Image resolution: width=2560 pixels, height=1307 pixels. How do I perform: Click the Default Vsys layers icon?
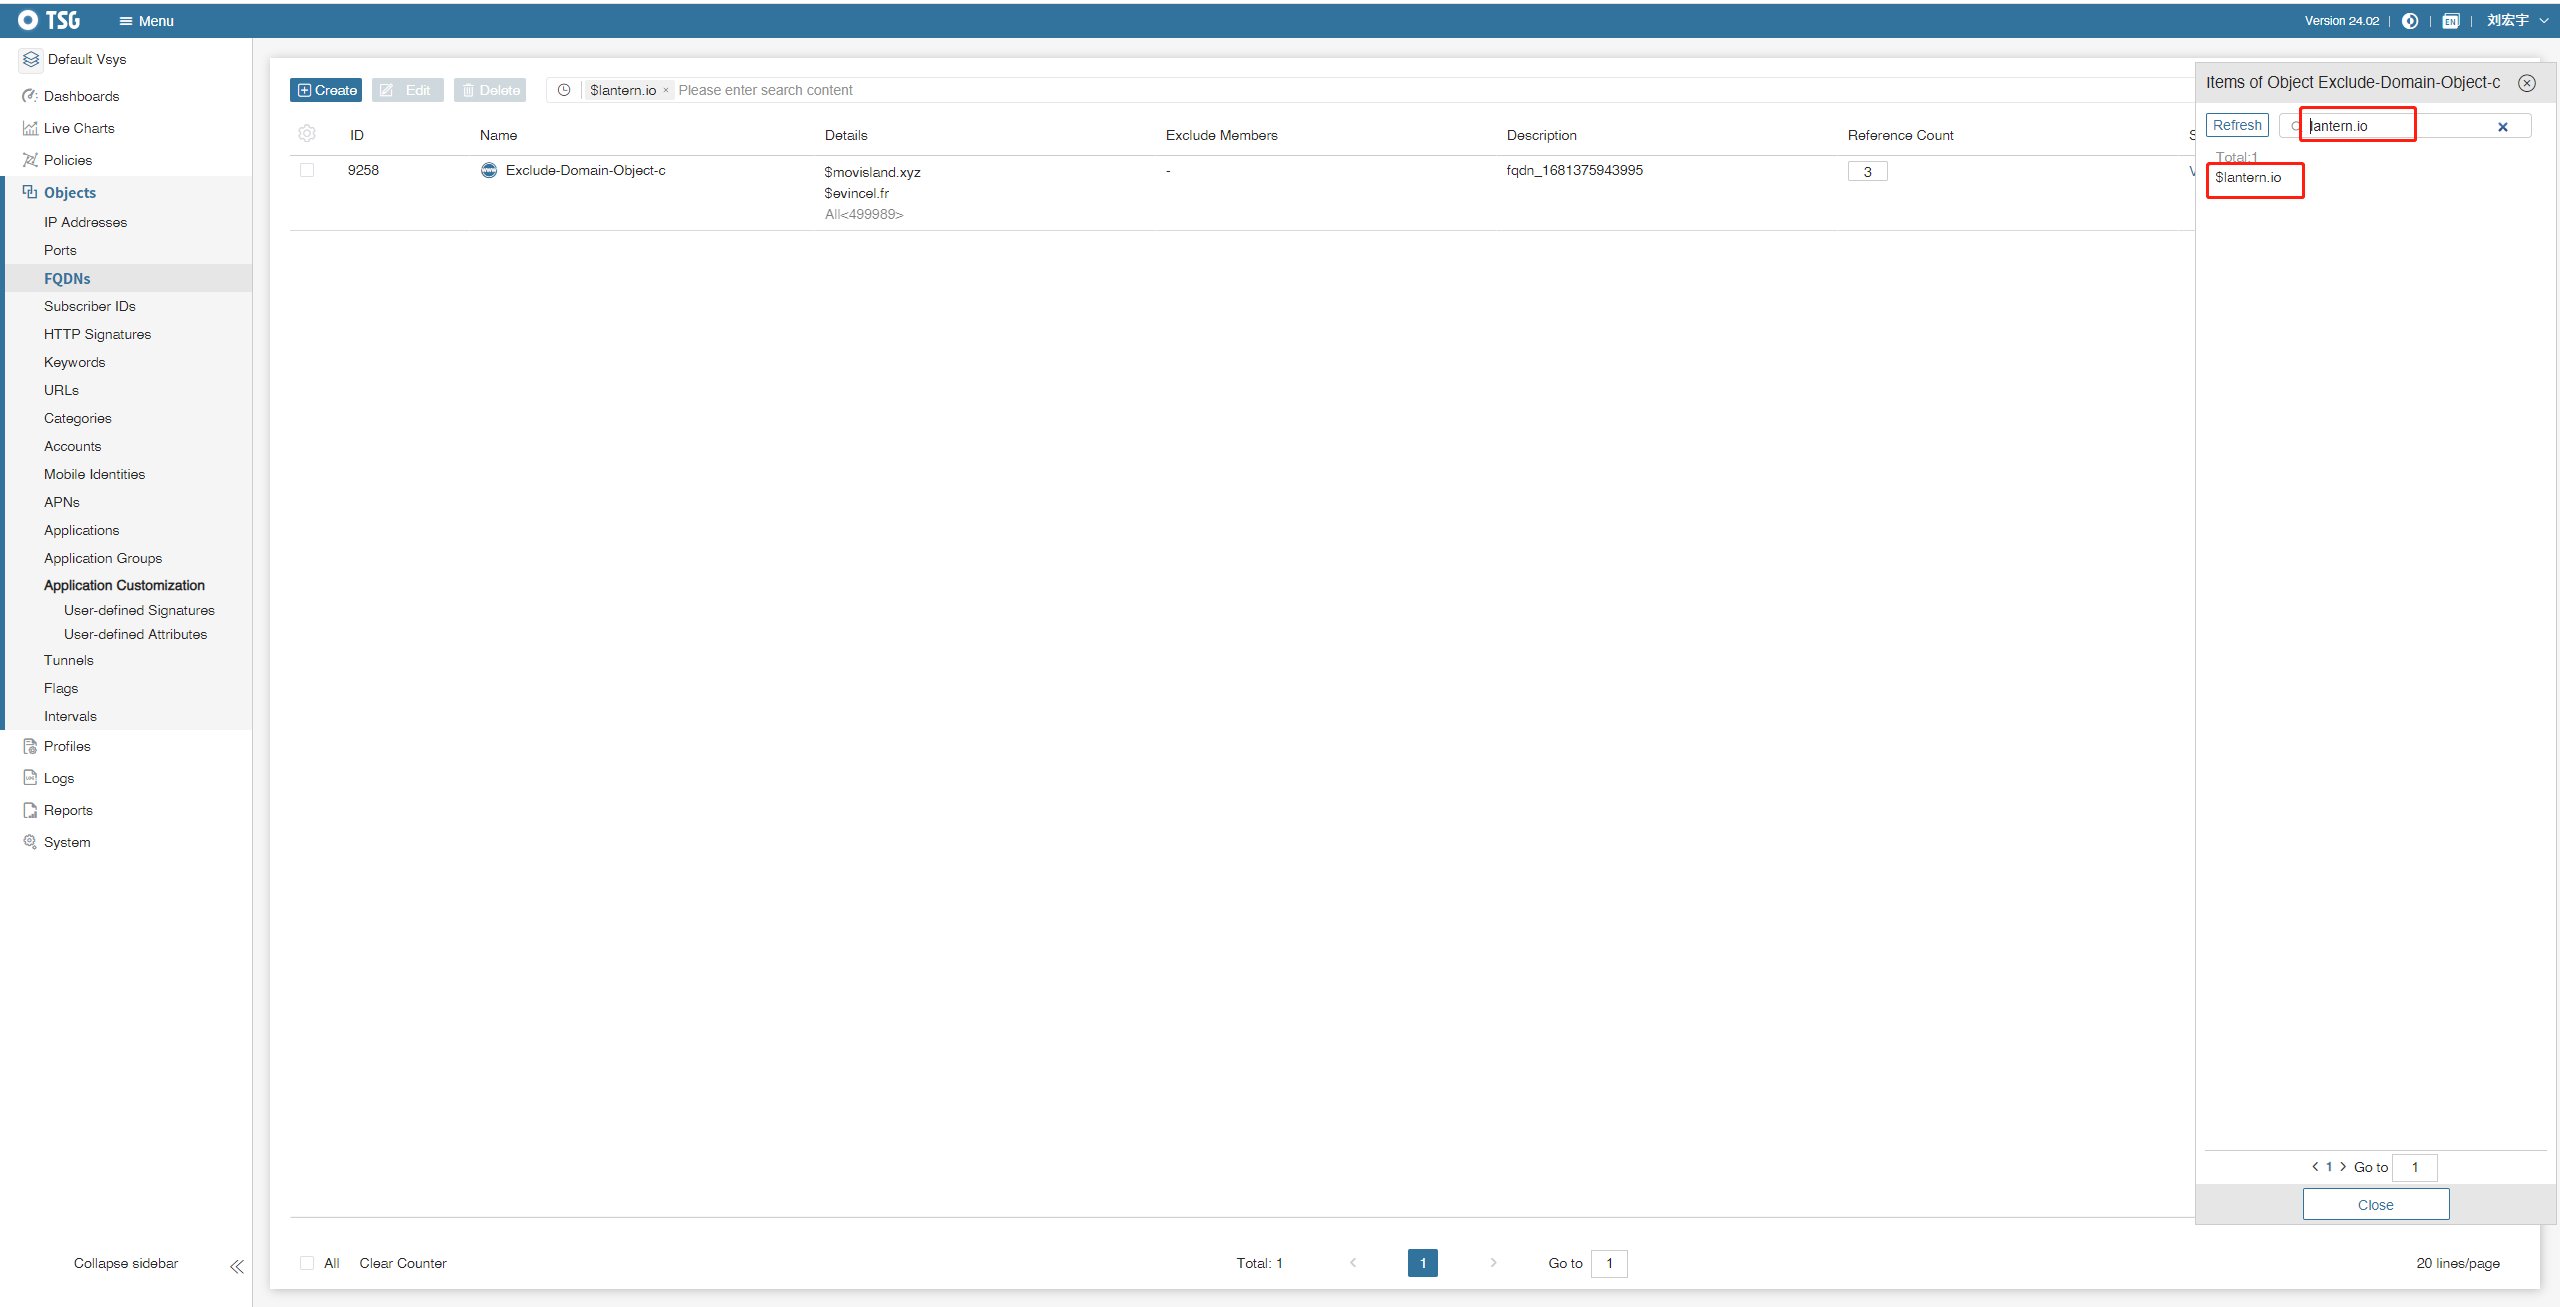(31, 59)
